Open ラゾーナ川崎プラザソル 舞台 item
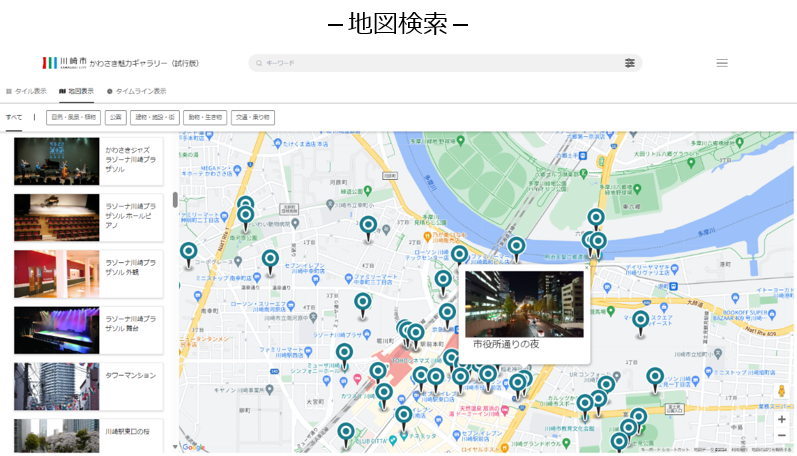The image size is (797, 456). pyautogui.click(x=88, y=330)
